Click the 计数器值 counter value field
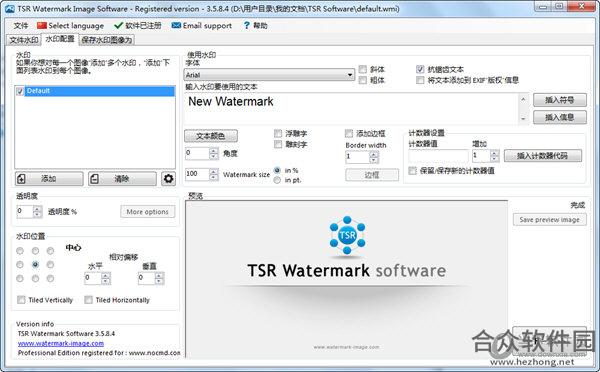The image size is (600, 372). click(x=438, y=156)
